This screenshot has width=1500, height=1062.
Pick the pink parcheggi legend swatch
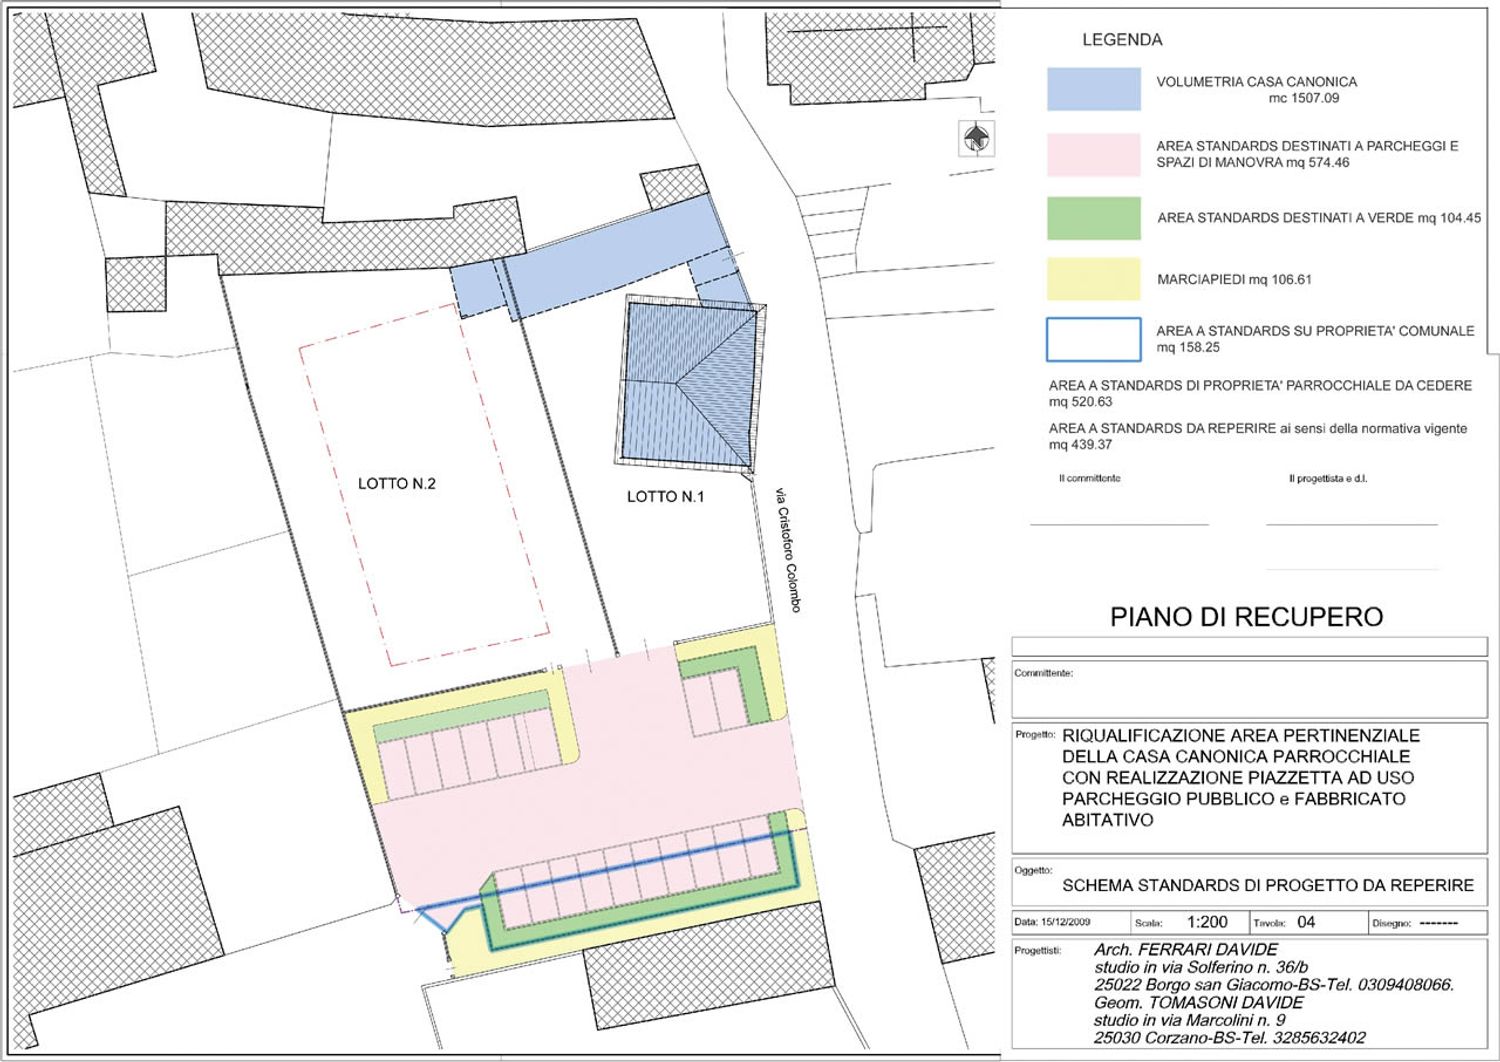(1093, 155)
